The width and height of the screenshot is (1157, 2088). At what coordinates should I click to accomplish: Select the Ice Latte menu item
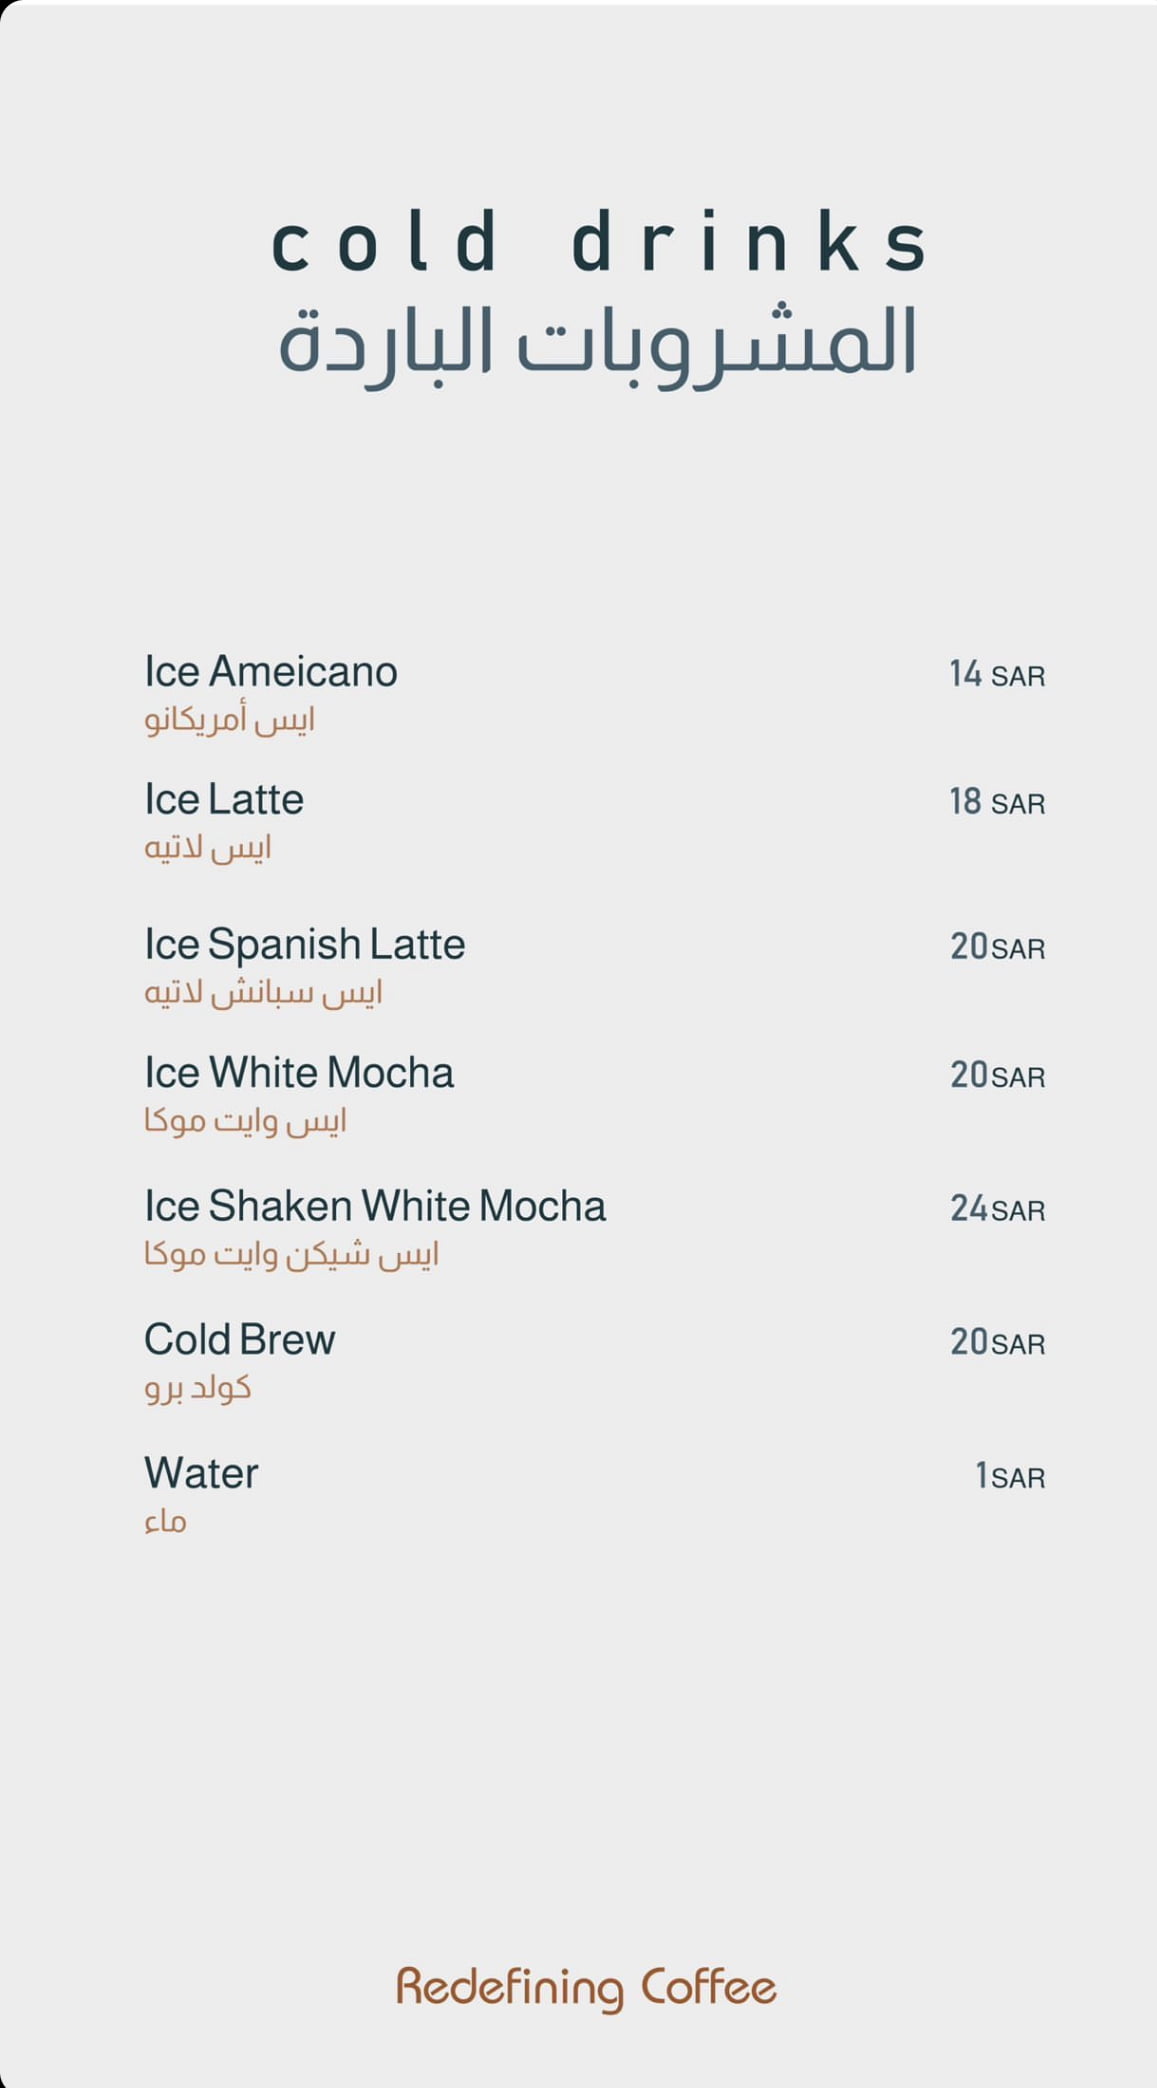(x=223, y=800)
